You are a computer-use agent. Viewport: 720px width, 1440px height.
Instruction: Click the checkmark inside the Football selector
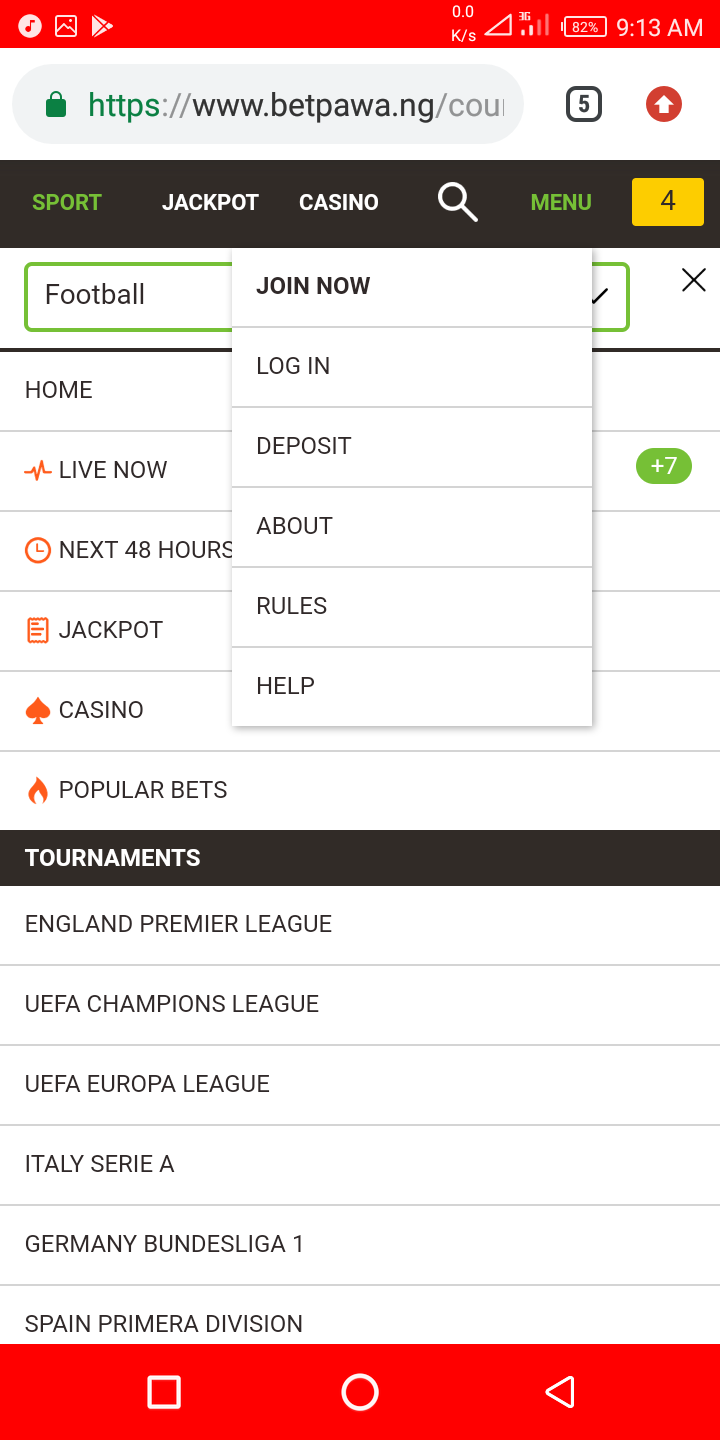(600, 296)
